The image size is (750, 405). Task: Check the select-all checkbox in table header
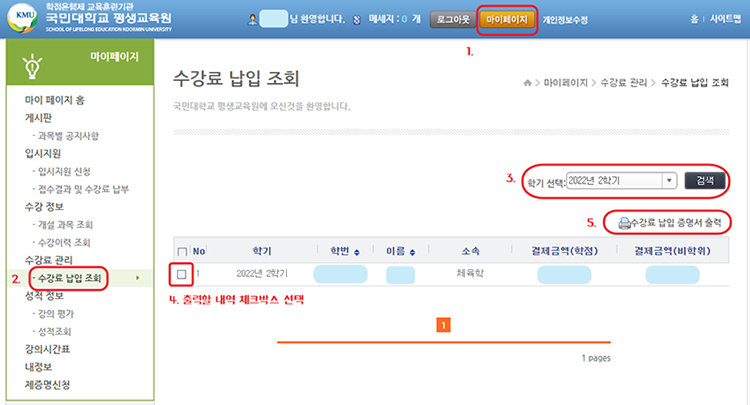click(181, 251)
